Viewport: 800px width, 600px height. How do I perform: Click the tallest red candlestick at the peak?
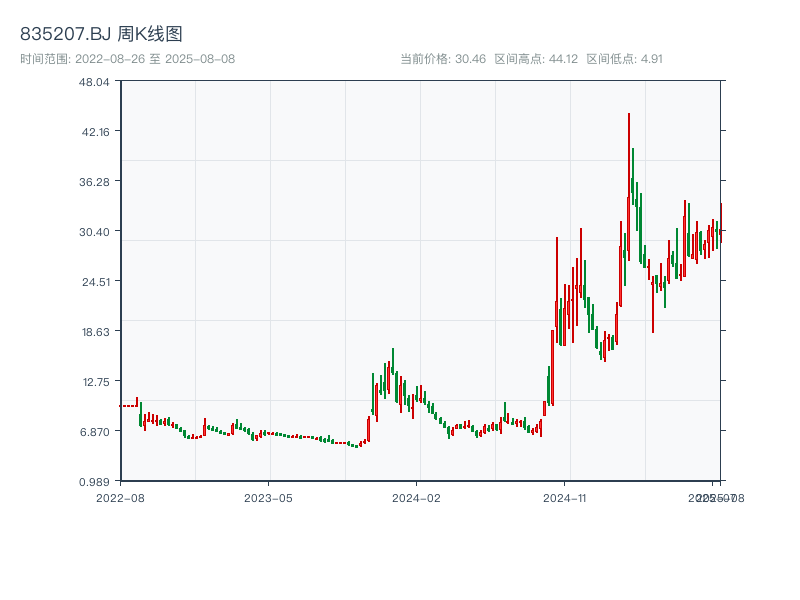(629, 187)
